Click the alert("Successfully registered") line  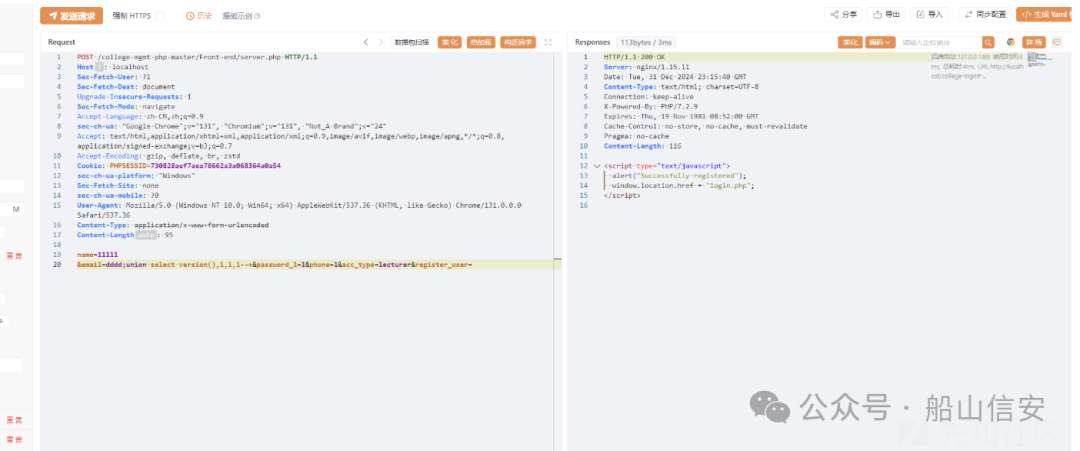click(678, 176)
